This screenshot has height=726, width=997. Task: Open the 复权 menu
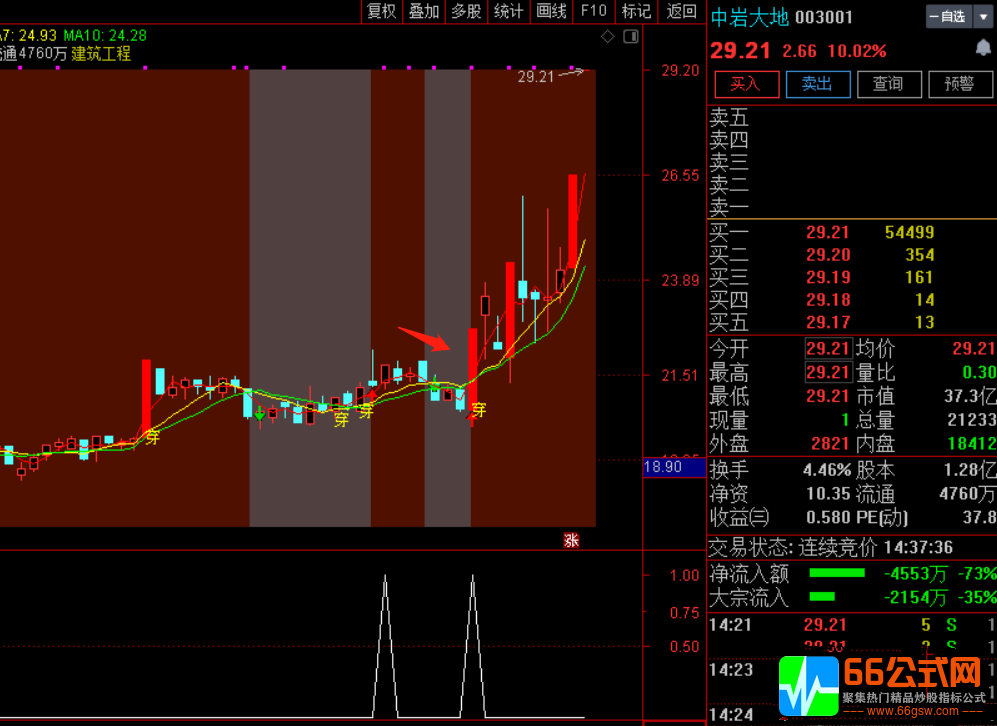(382, 11)
